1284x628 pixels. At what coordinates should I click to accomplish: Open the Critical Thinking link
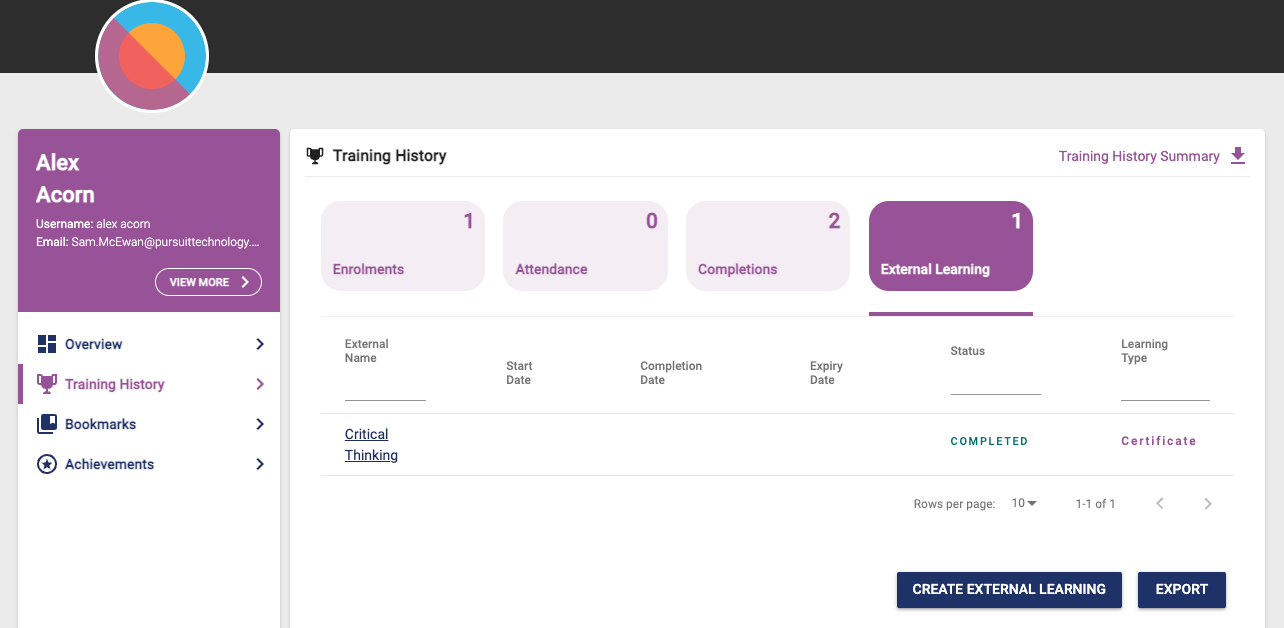(371, 445)
